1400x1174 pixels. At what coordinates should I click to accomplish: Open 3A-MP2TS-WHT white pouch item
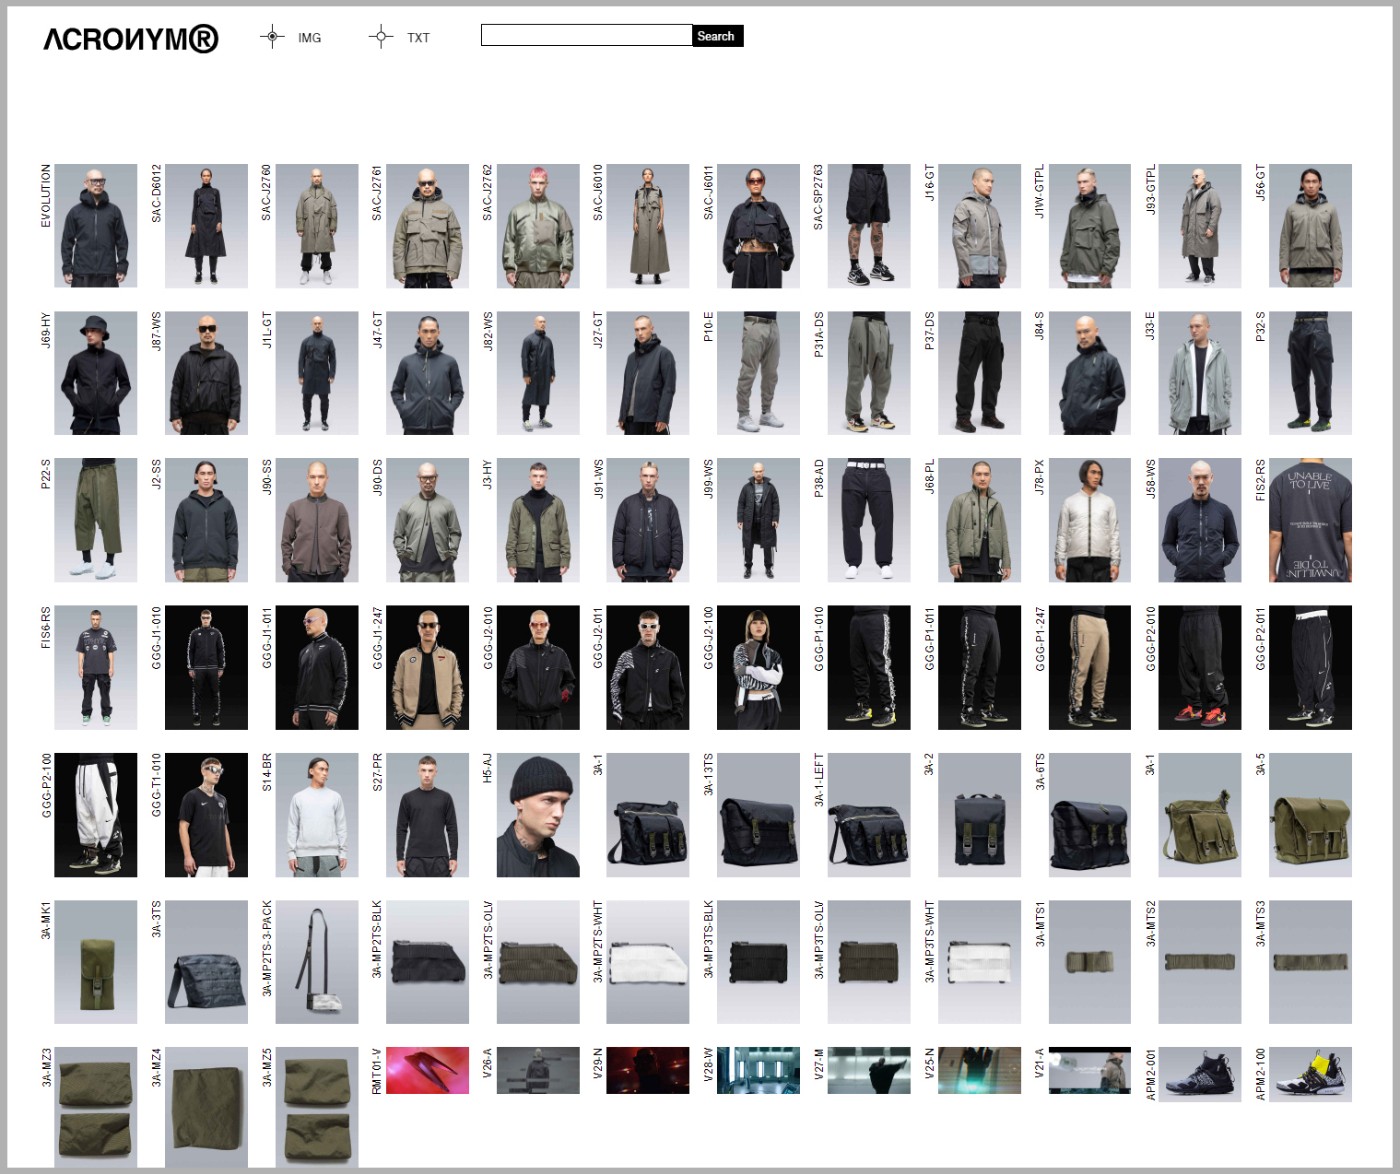[x=648, y=962]
